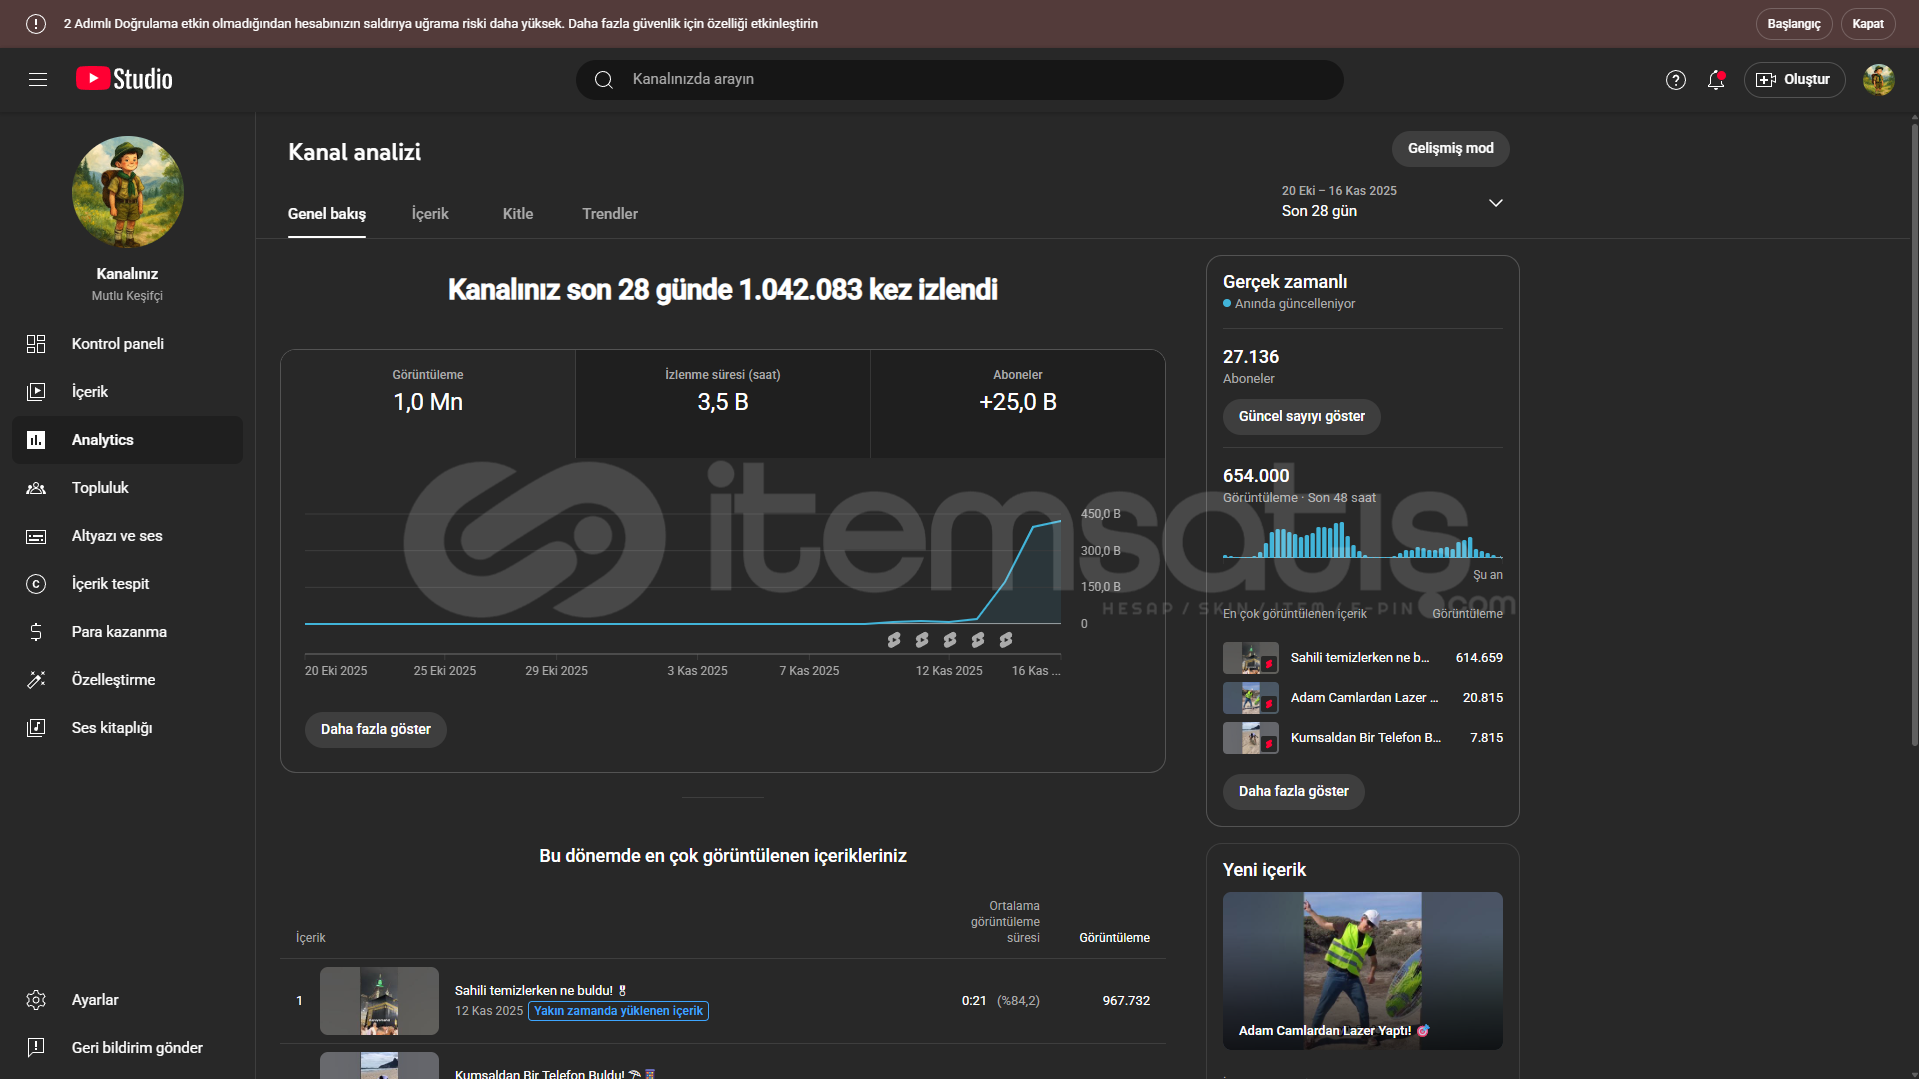Screen dimensions: 1919x1079
Task: Open the Oluştur create menu
Action: [x=1794, y=80]
